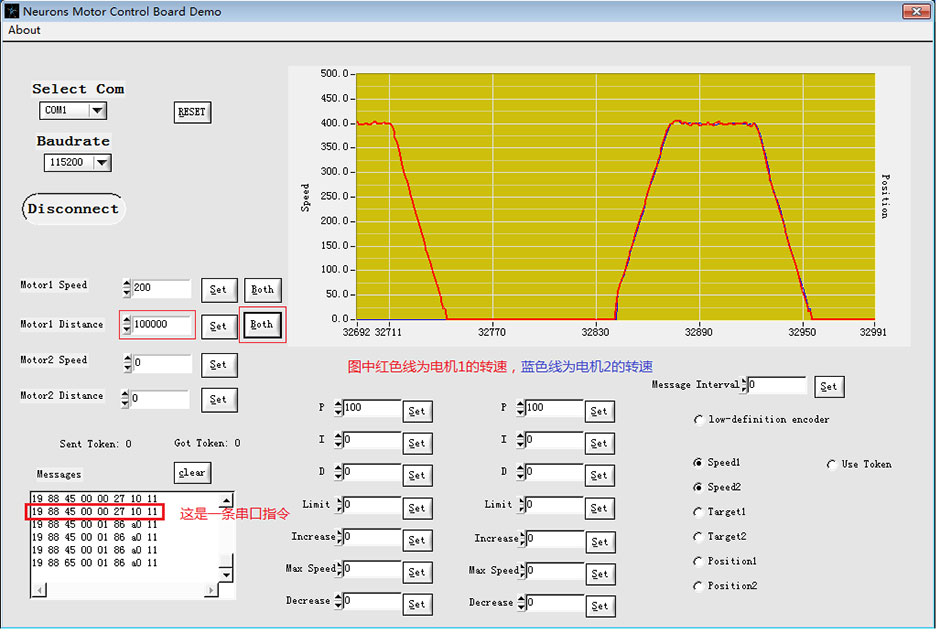Click the Message Interval input field
940x633 pixels.
coord(777,385)
